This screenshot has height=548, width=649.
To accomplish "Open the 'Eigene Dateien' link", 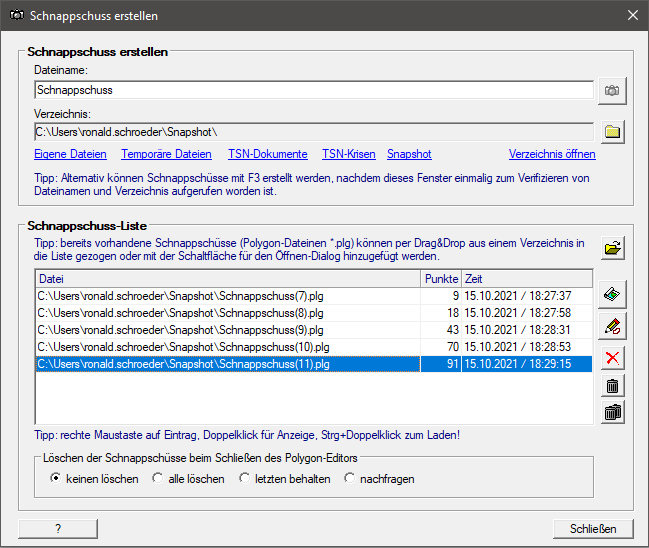I will (x=70, y=154).
